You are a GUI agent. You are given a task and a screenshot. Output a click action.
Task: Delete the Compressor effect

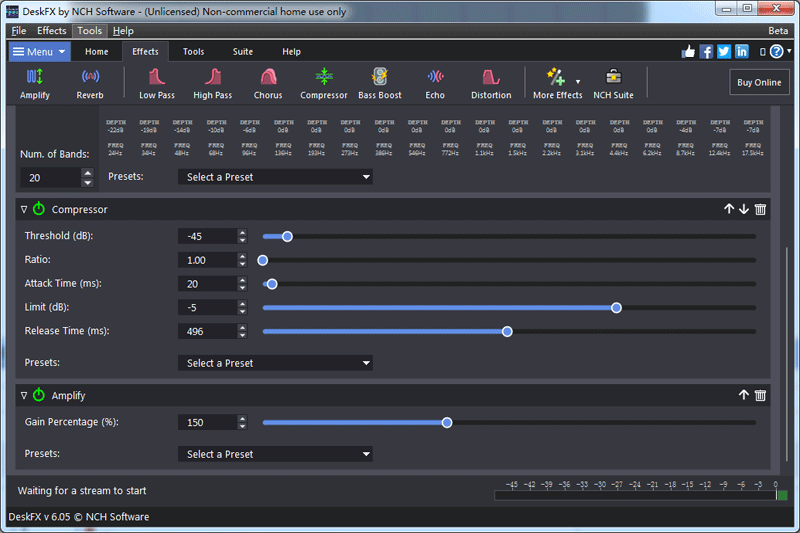point(760,209)
